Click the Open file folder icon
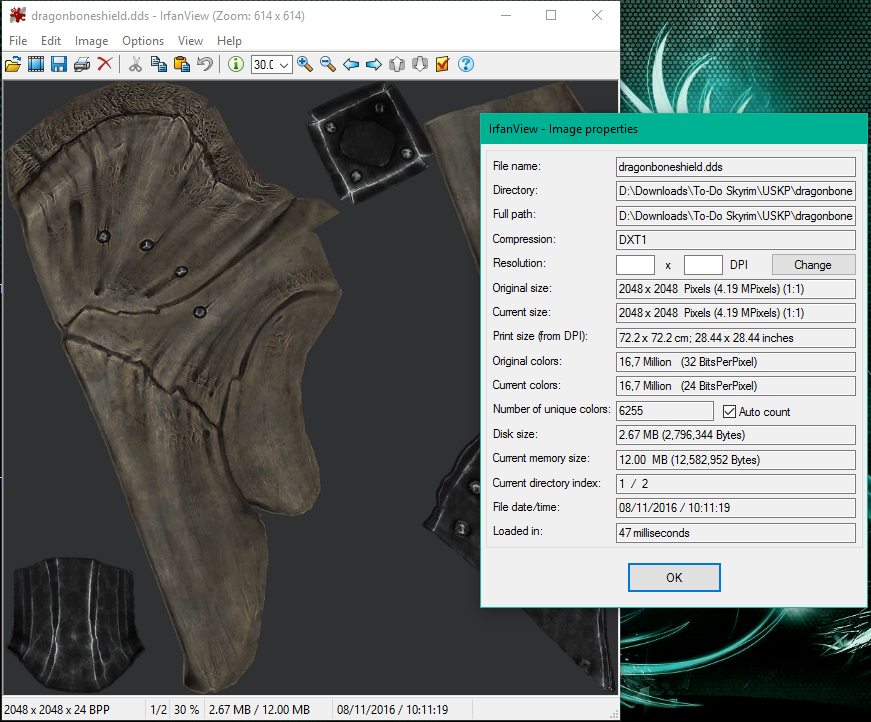Screen dimensions: 871x722 [x=13, y=64]
